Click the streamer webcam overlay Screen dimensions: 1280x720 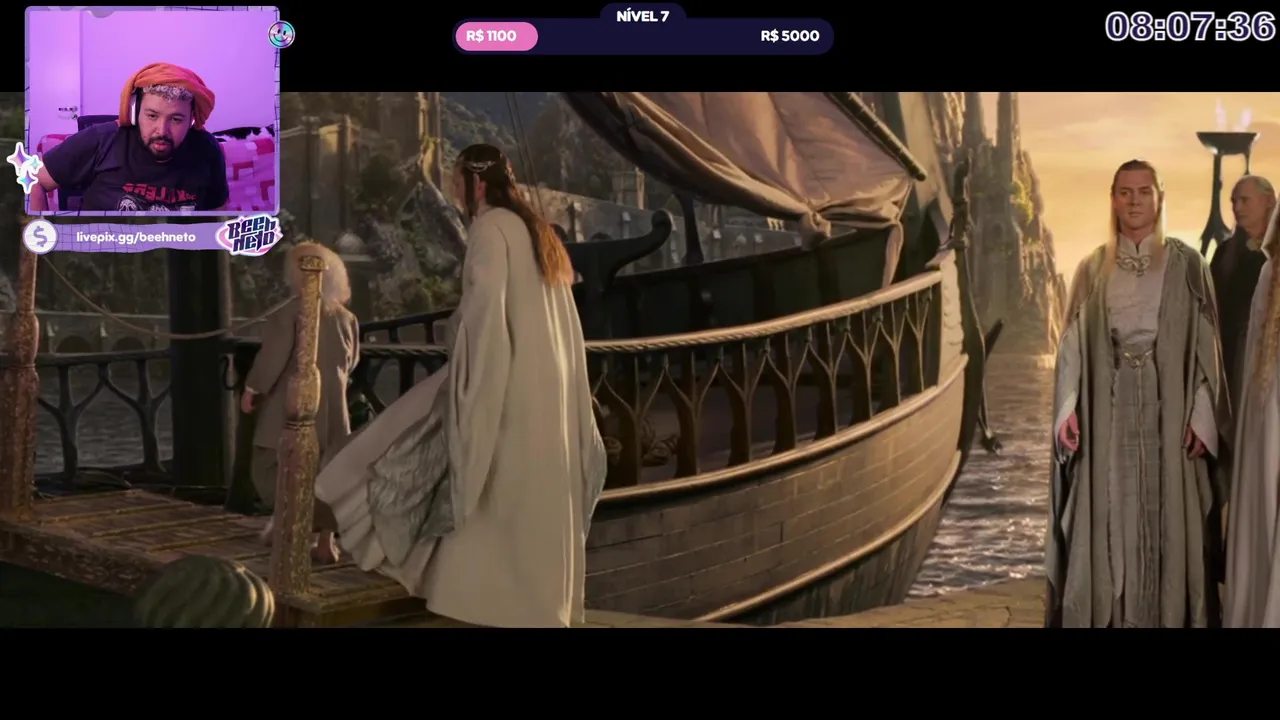tap(152, 110)
